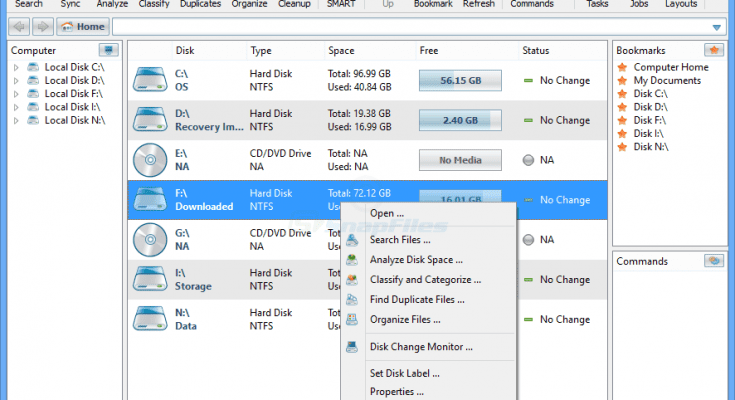Click the C:\ OS hard disk icon

[x=150, y=80]
